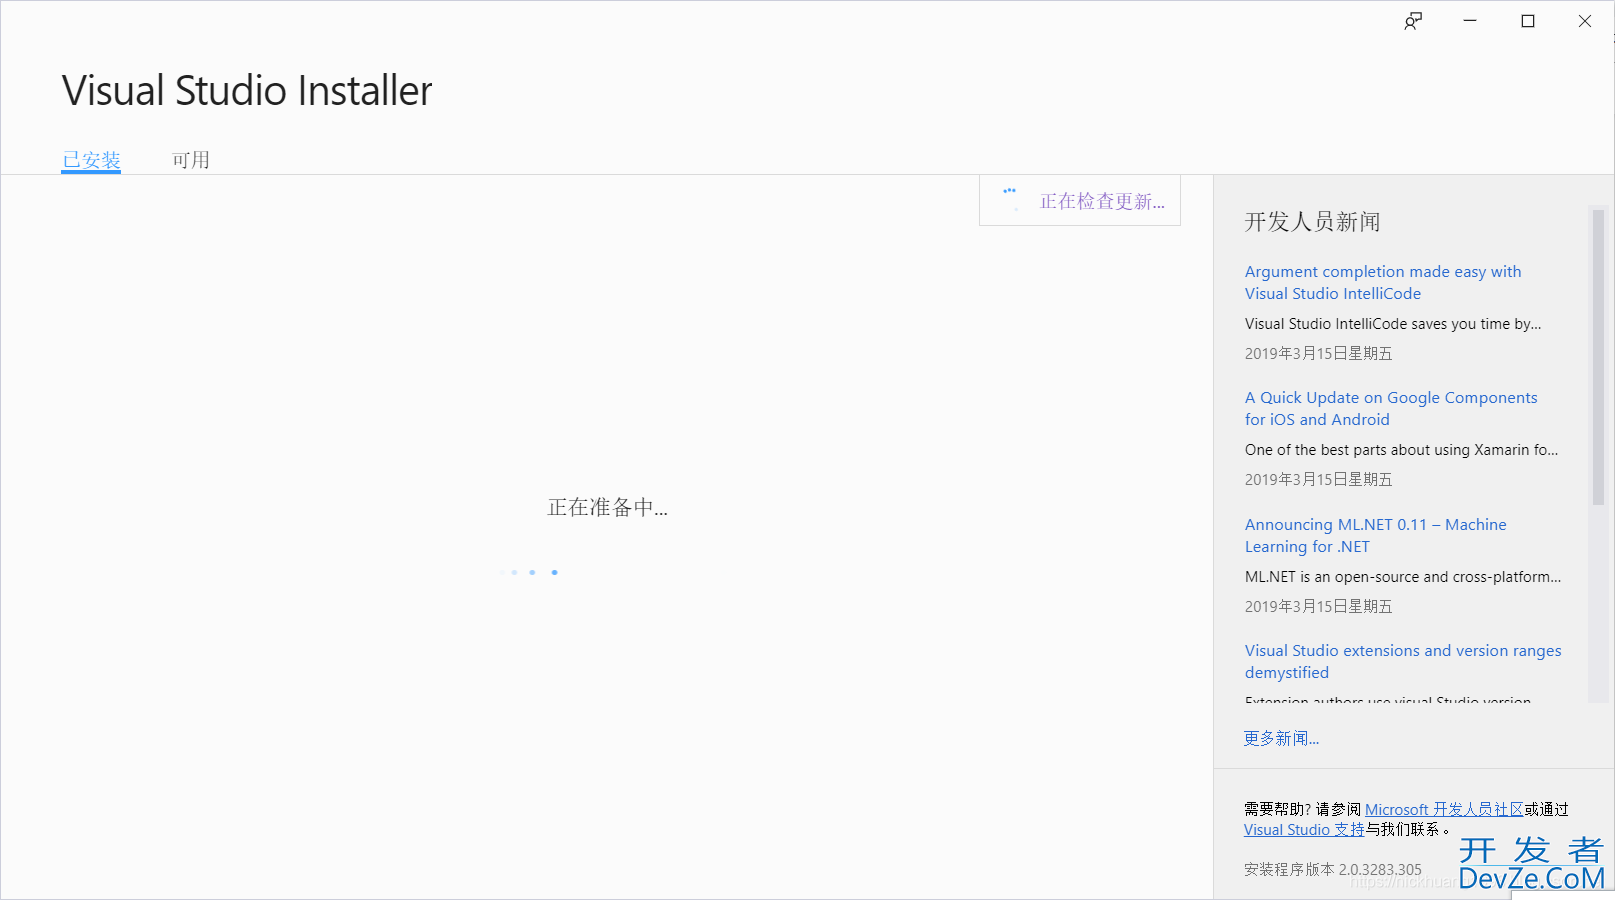
Task: Open Microsoft 开发人员社区 link
Action: 1444,809
